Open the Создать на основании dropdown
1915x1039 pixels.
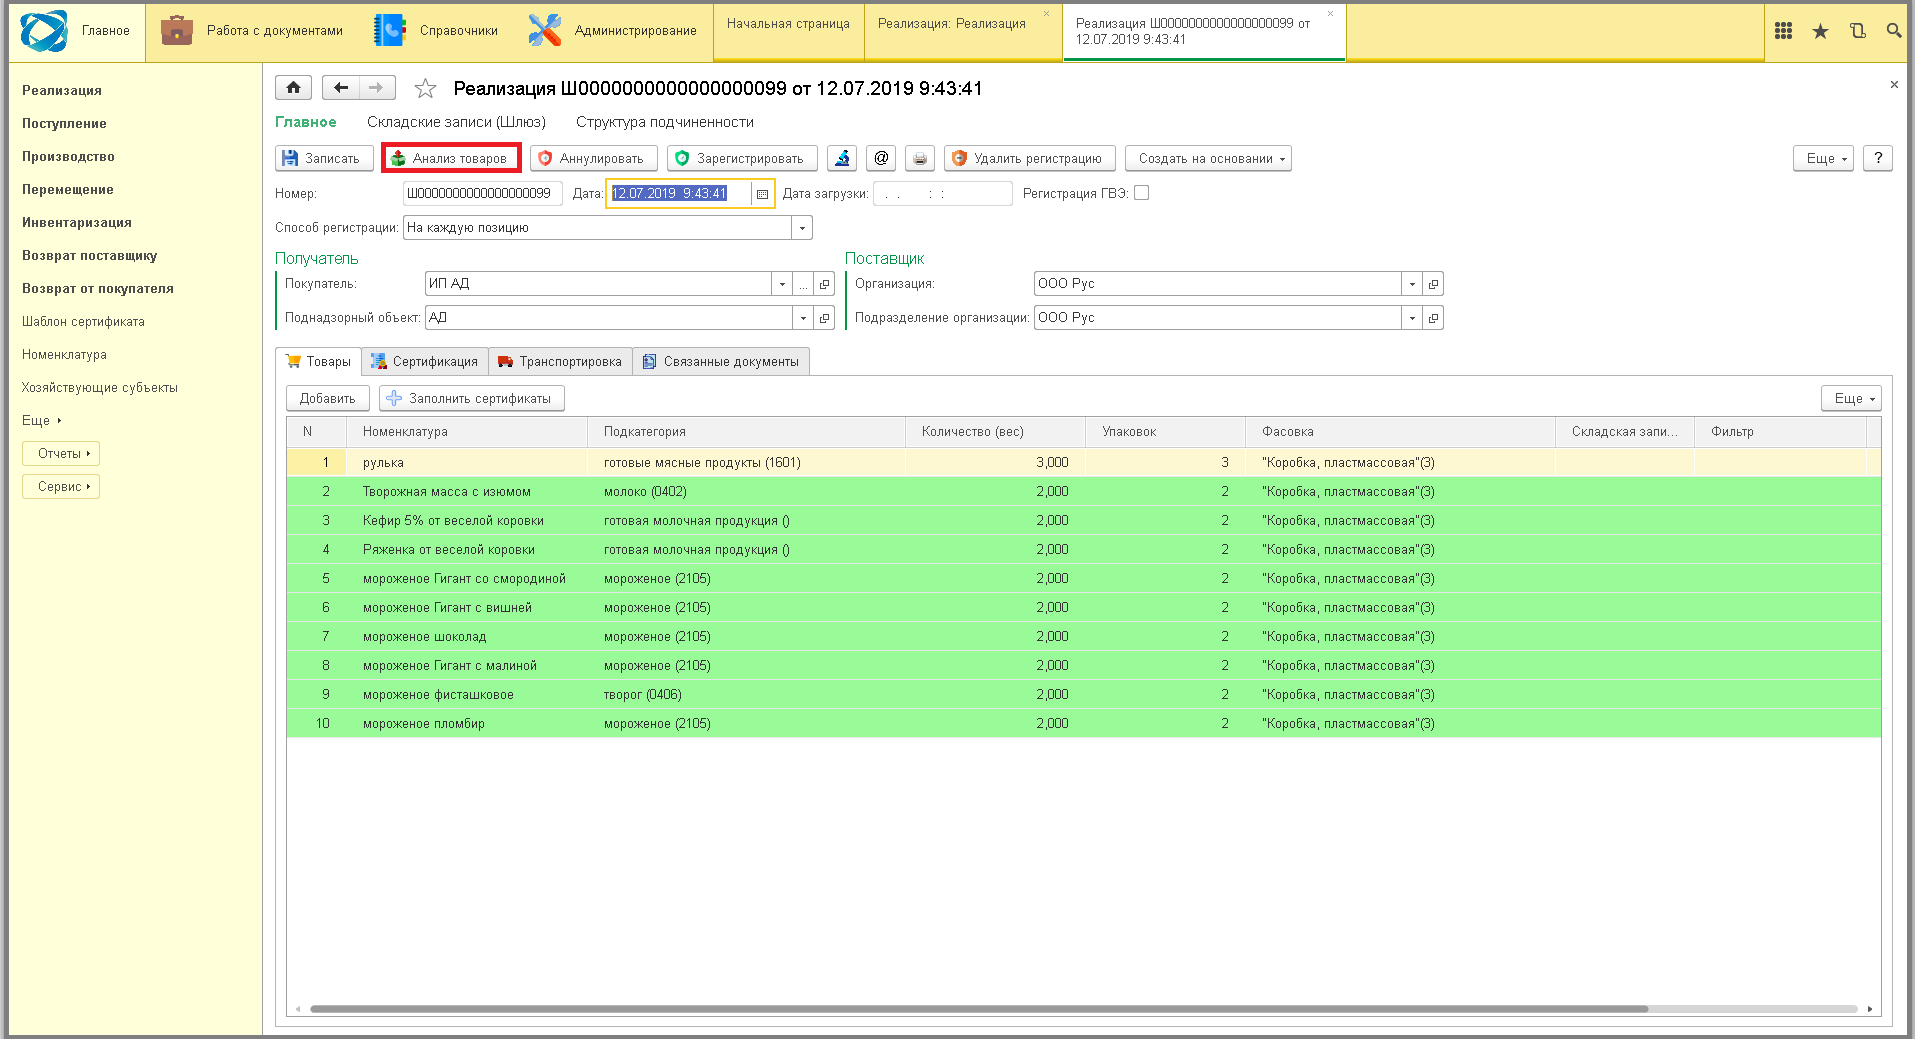(x=1208, y=158)
